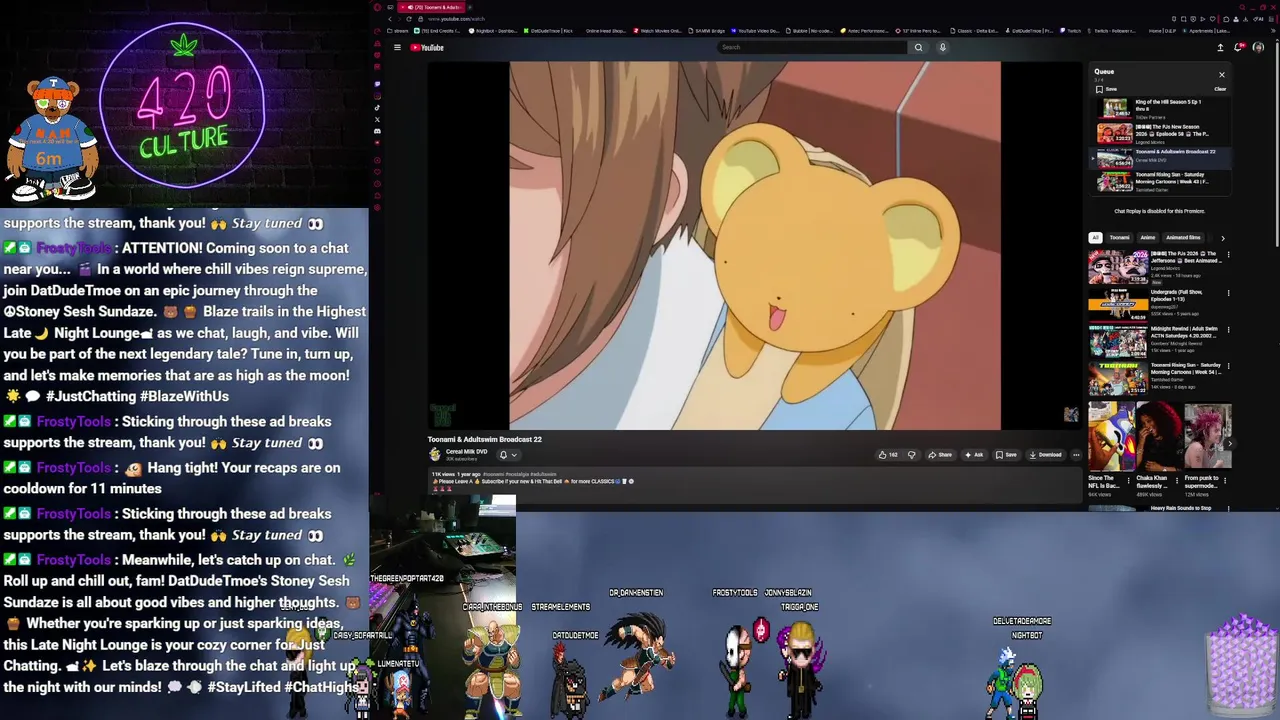The width and height of the screenshot is (1280, 720).
Task: Open YouTube notifications bell in header
Action: 1240,47
